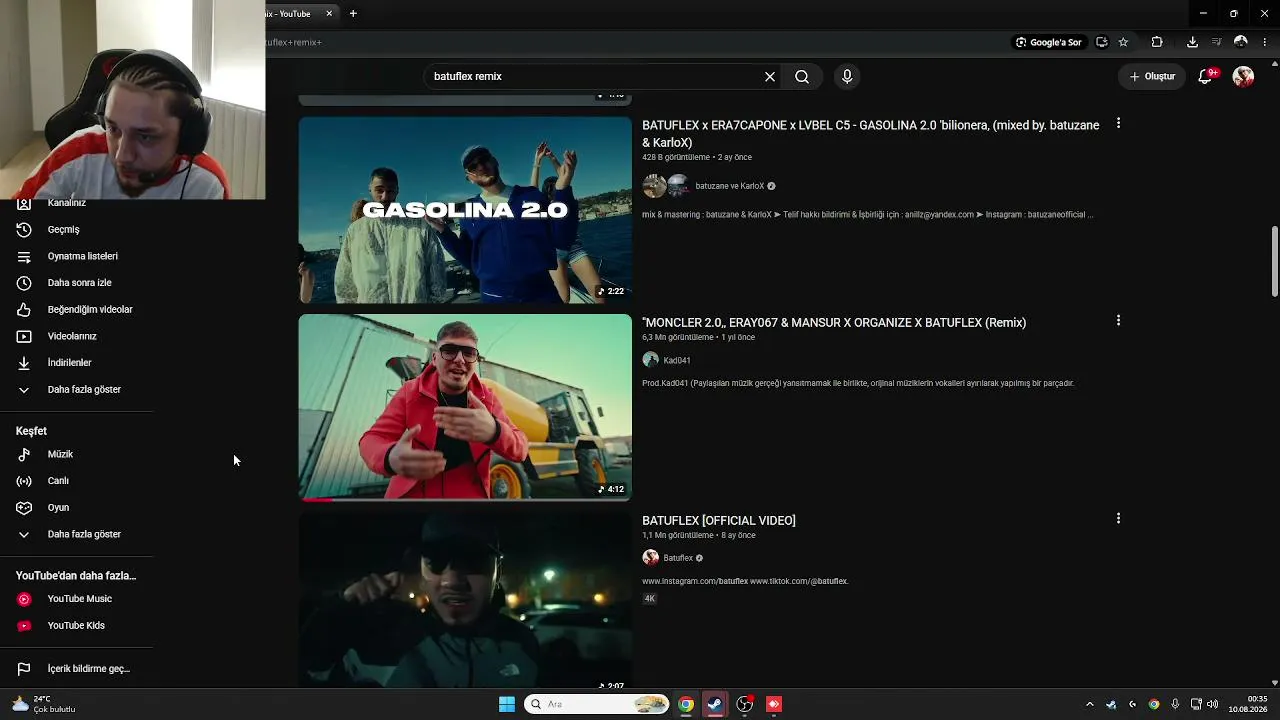
Task: Open the YouTube account avatar menu
Action: [1243, 77]
